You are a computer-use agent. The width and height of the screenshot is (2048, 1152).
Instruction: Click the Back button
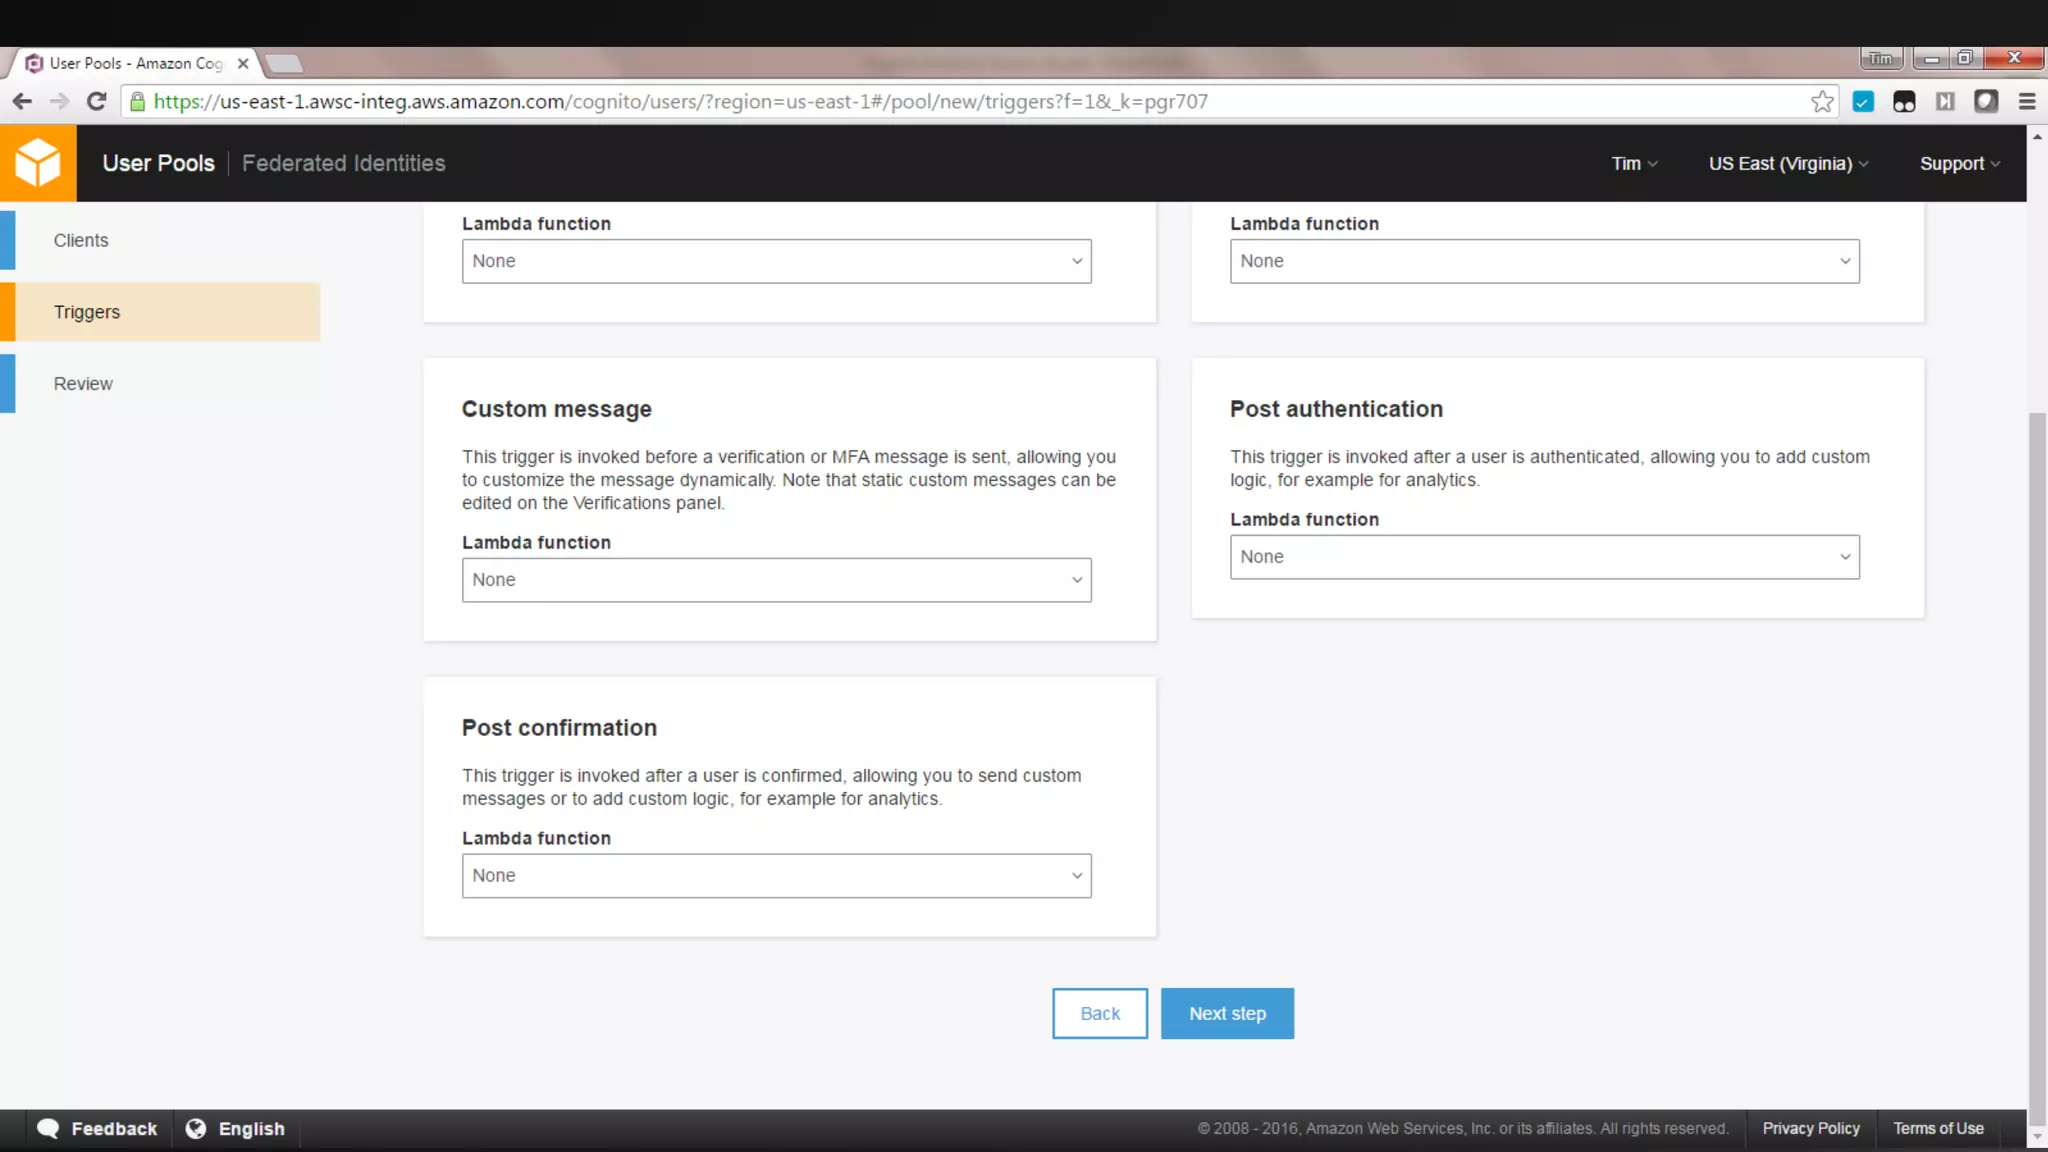(1099, 1013)
